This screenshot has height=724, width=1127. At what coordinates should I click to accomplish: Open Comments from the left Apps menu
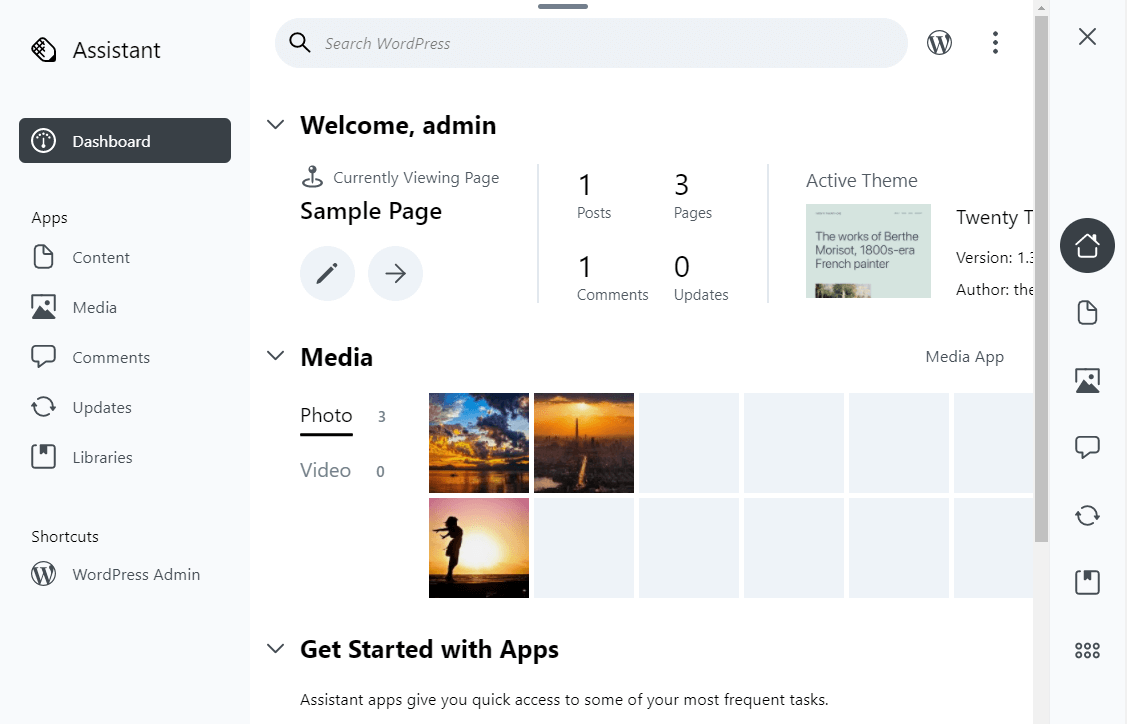(110, 357)
